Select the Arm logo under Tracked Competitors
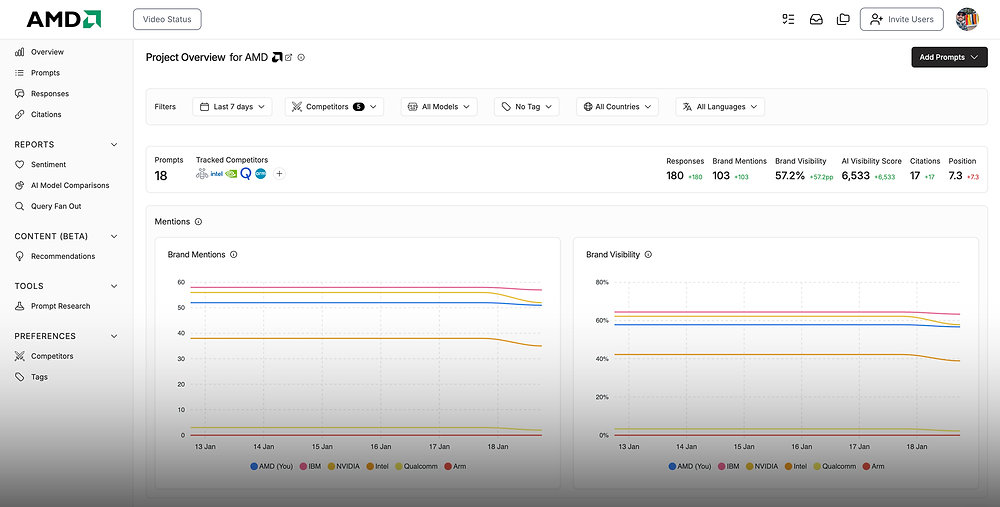Image resolution: width=1000 pixels, height=507 pixels. [x=260, y=173]
